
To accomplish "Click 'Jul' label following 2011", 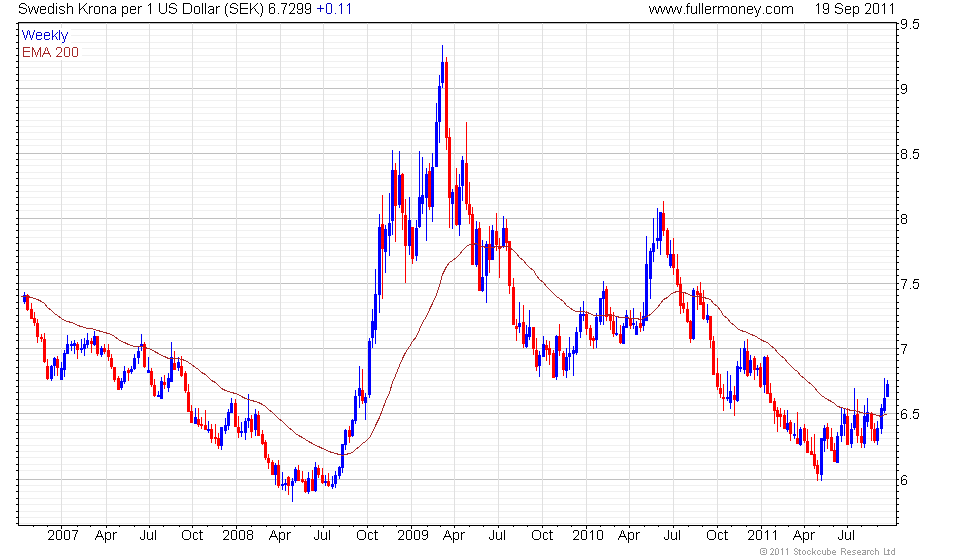I will (846, 536).
